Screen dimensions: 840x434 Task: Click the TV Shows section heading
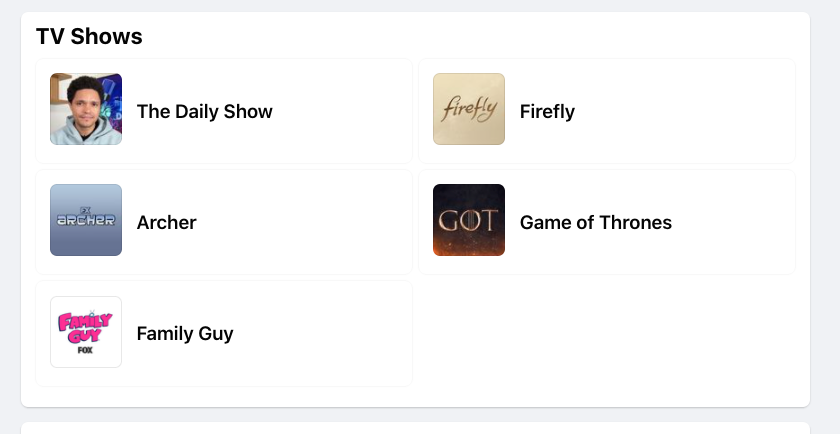coord(89,37)
